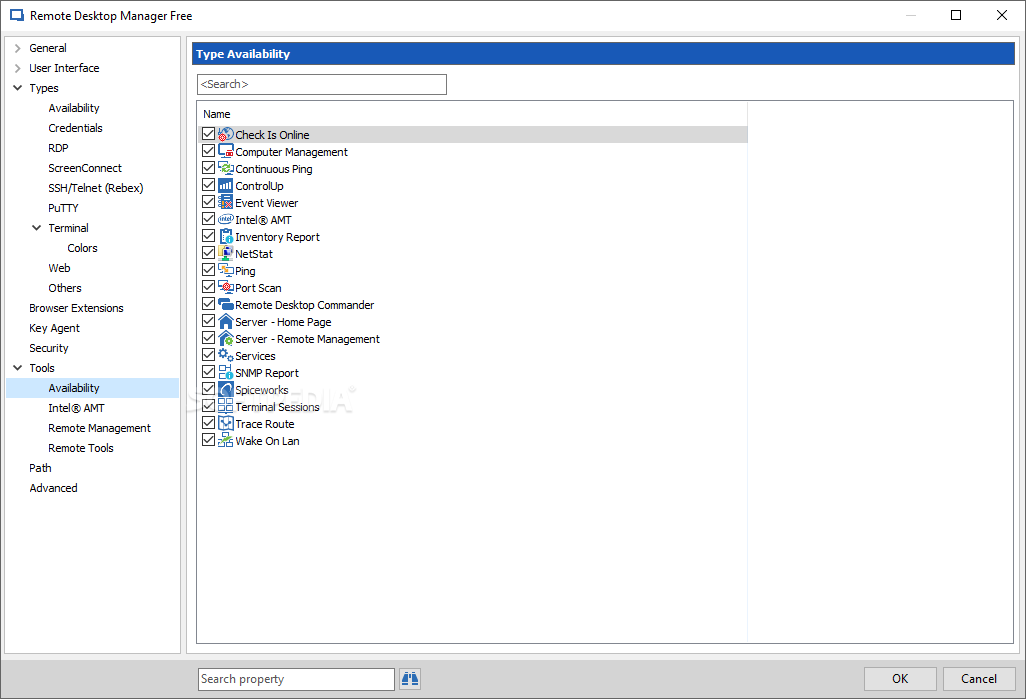Click the binoculars search button
Viewport: 1026px width, 699px height.
coord(410,679)
